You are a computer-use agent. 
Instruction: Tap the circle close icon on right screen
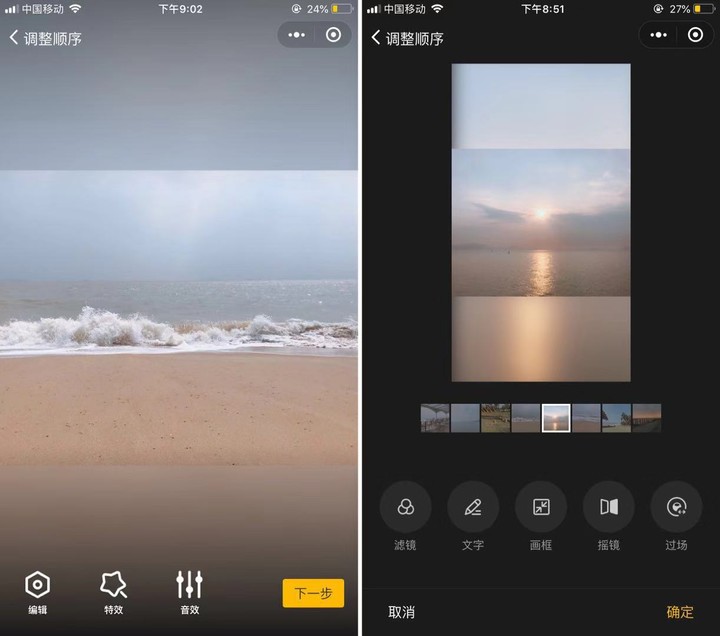(x=695, y=35)
